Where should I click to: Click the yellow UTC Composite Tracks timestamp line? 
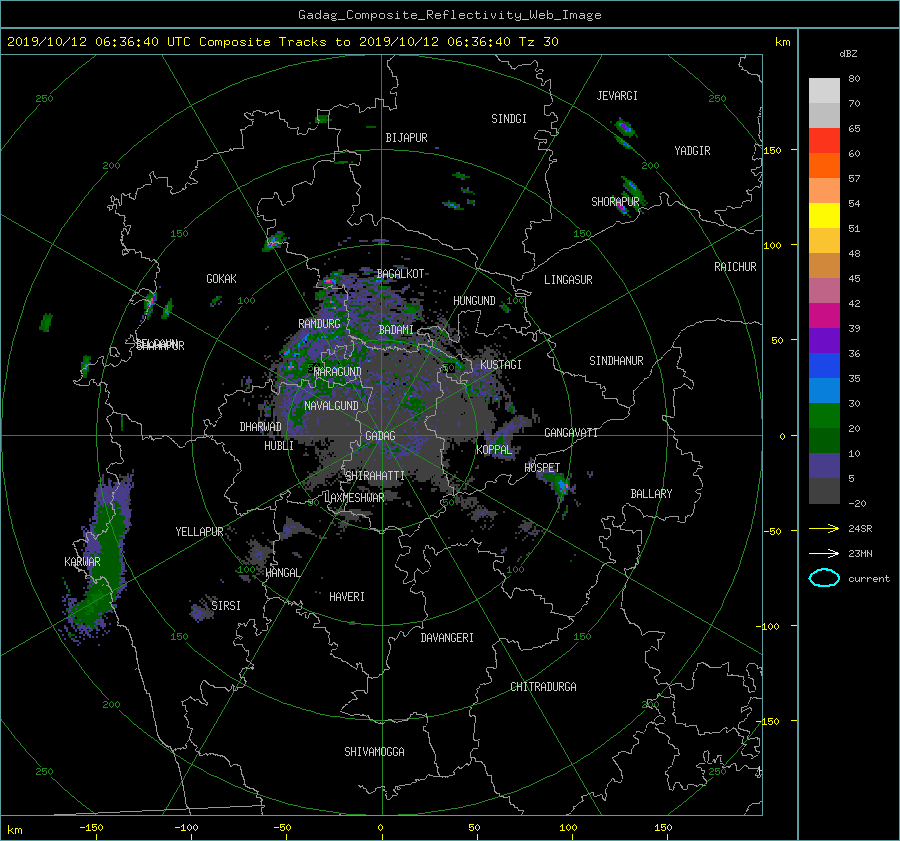coord(282,41)
